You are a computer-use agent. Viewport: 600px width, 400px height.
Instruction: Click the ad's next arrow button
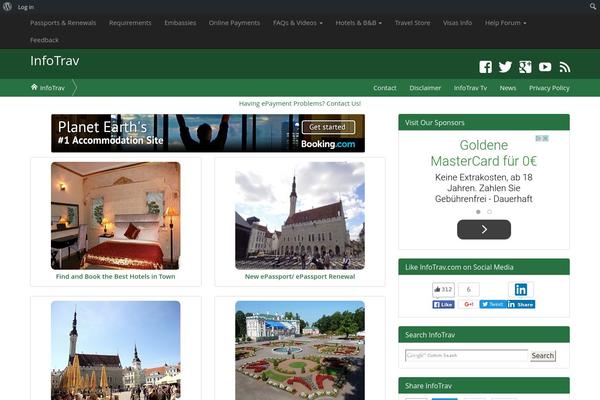coord(484,229)
